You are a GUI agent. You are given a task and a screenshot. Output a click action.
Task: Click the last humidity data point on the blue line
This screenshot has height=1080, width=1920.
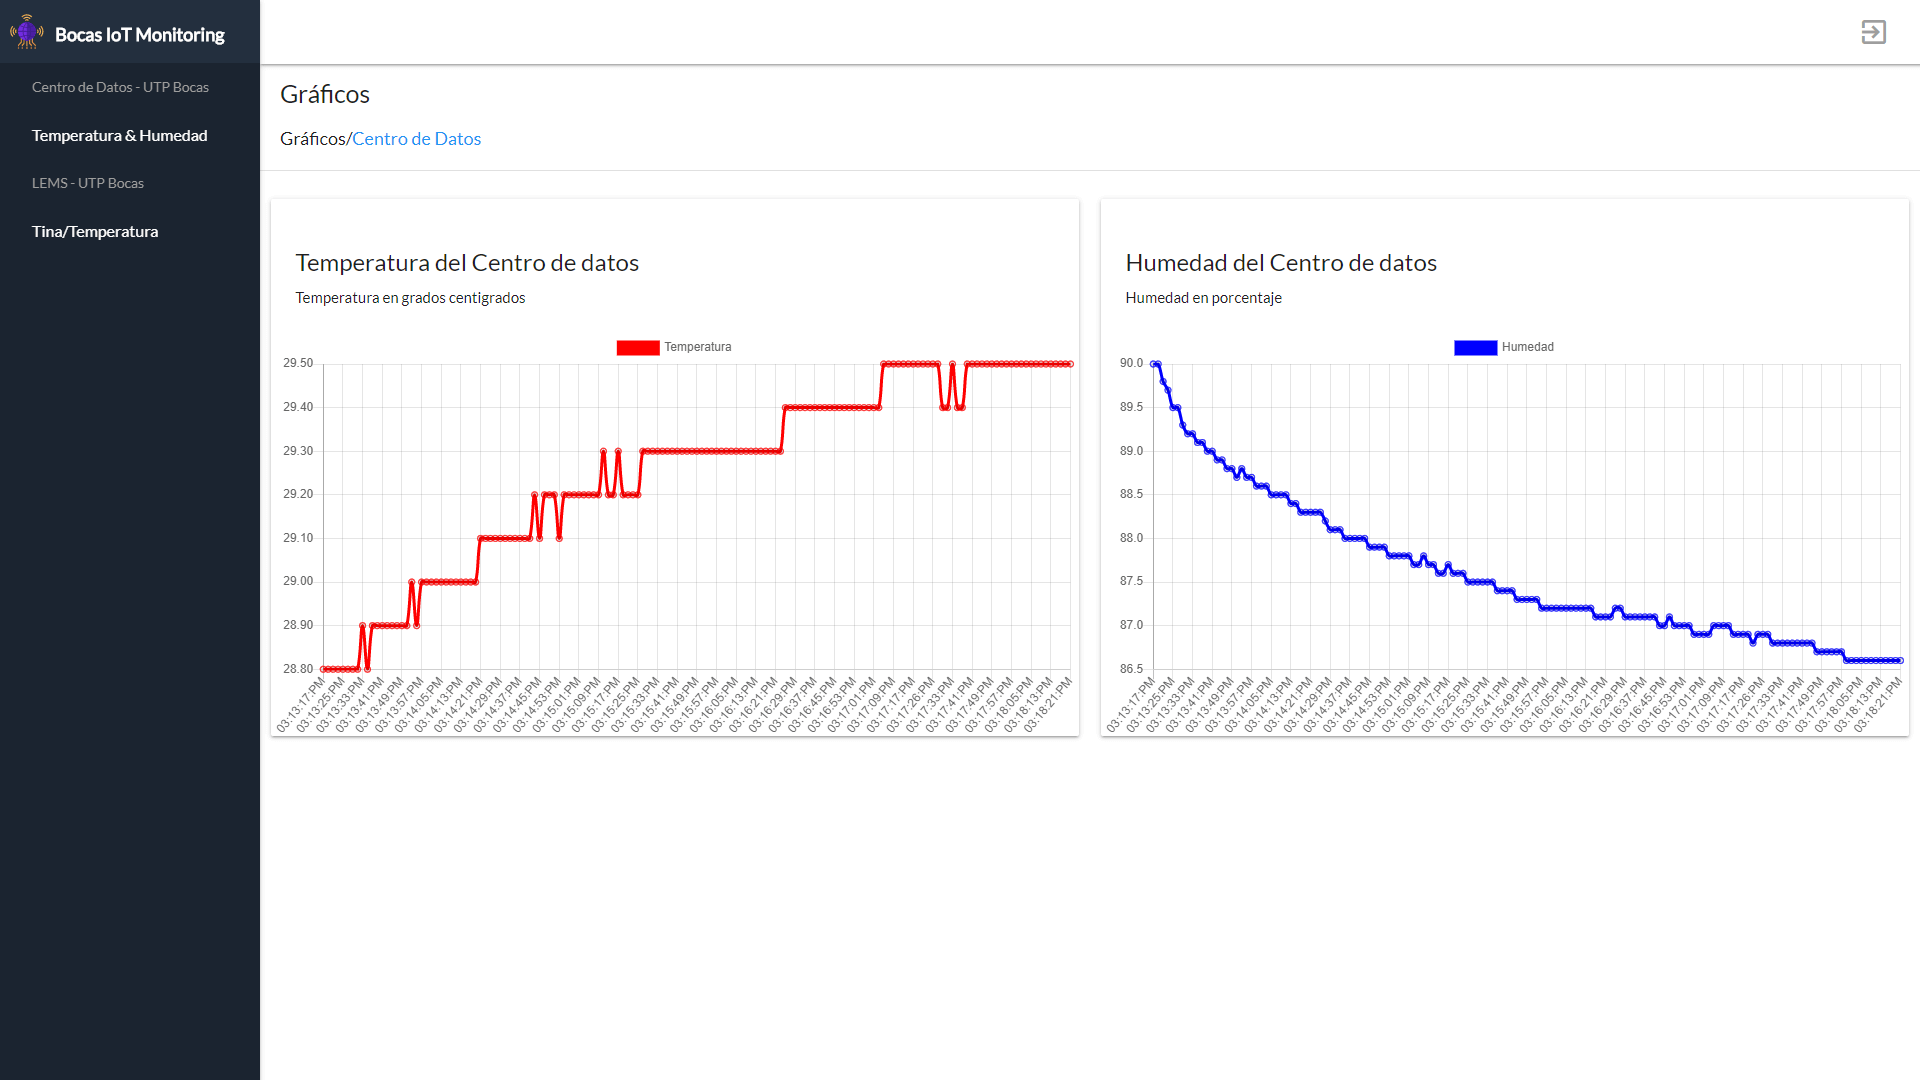click(x=1900, y=660)
